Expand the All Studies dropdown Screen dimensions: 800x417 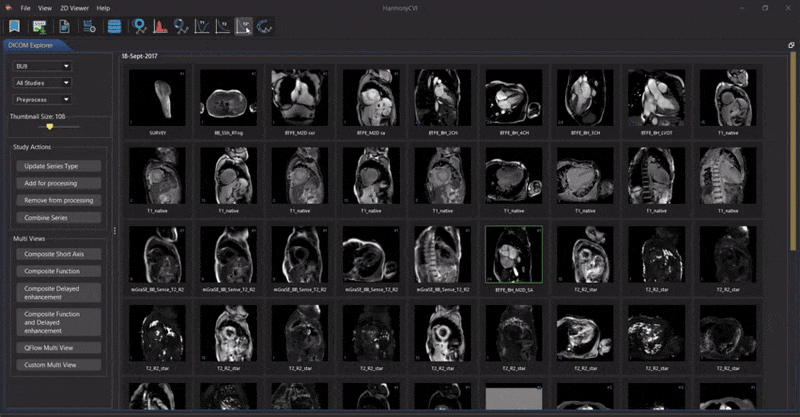(42, 83)
